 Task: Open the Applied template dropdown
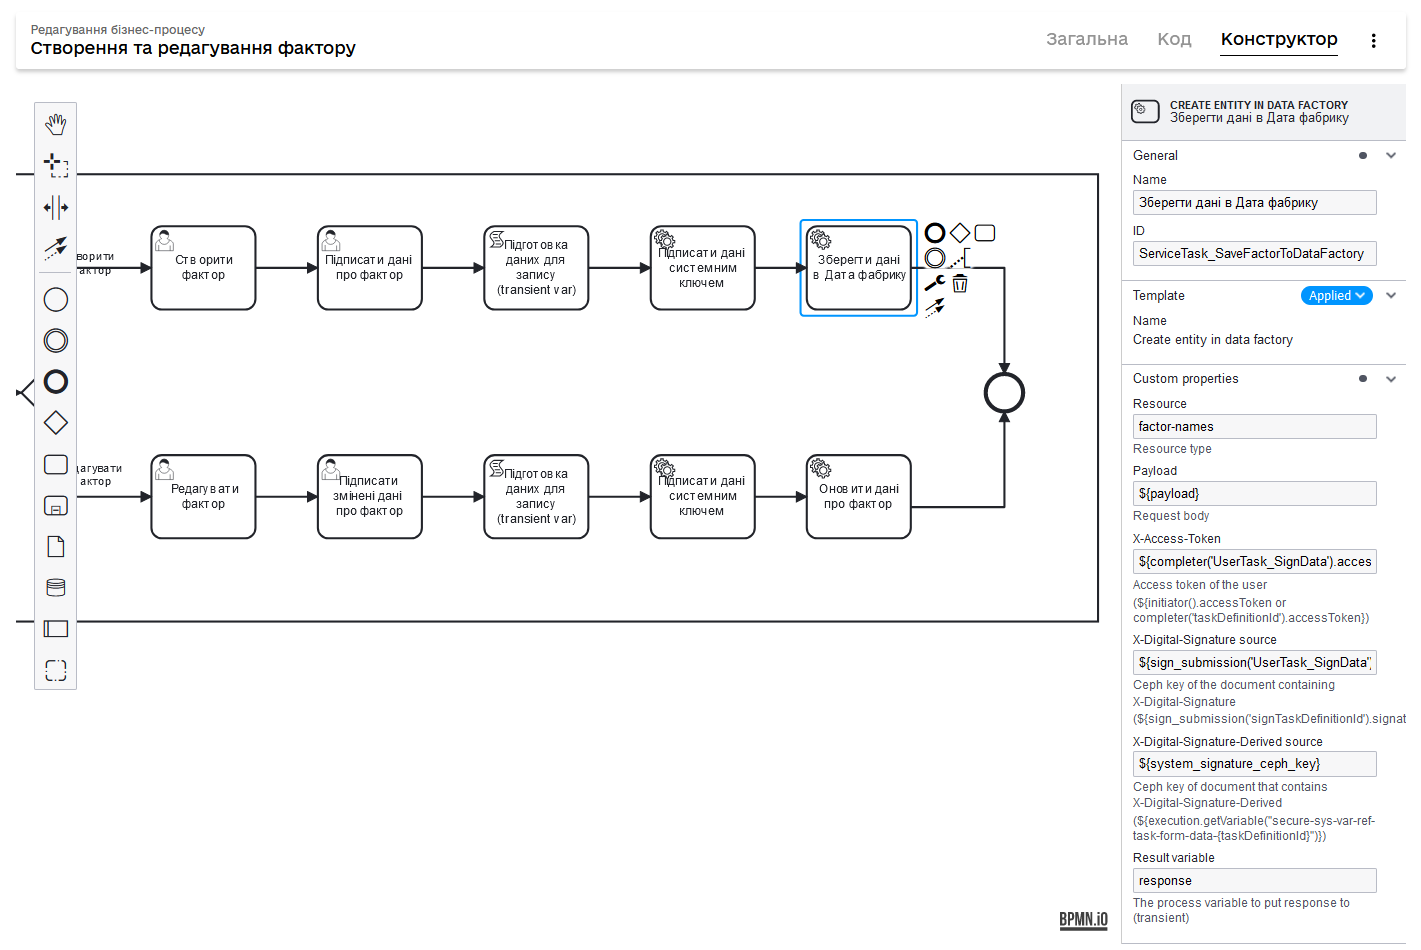pyautogui.click(x=1336, y=296)
